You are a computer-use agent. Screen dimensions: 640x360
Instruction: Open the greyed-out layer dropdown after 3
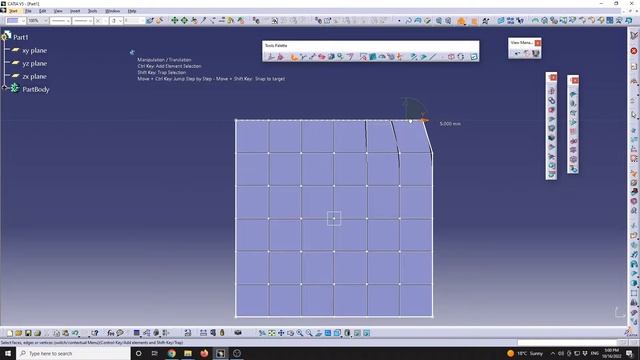click(x=134, y=20)
